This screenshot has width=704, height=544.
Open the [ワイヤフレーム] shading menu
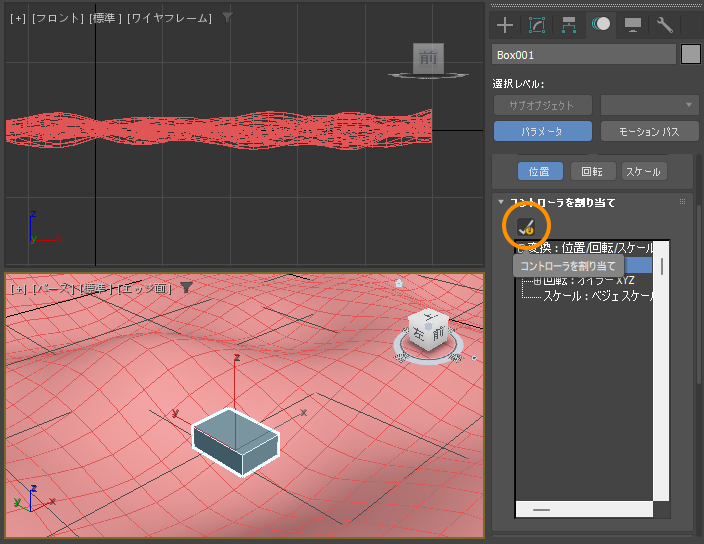169,18
